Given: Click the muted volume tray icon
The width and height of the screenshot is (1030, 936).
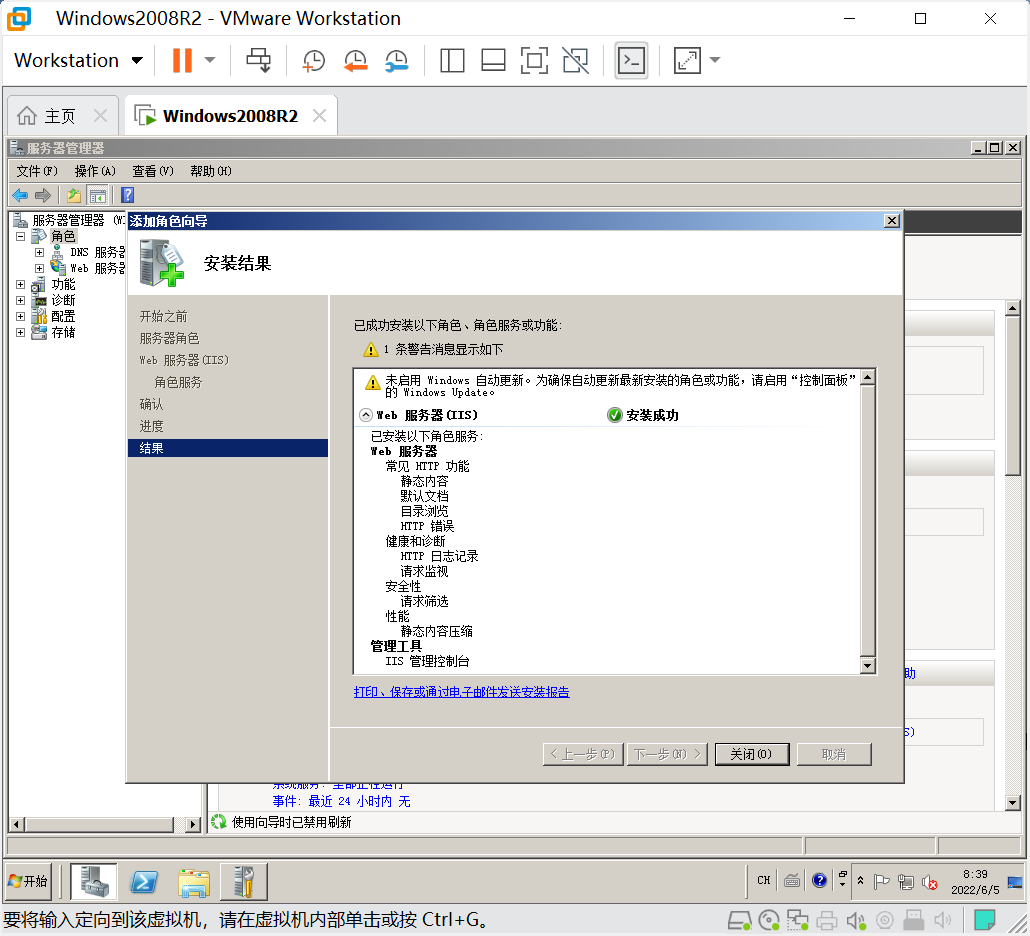Looking at the screenshot, I should [x=929, y=881].
